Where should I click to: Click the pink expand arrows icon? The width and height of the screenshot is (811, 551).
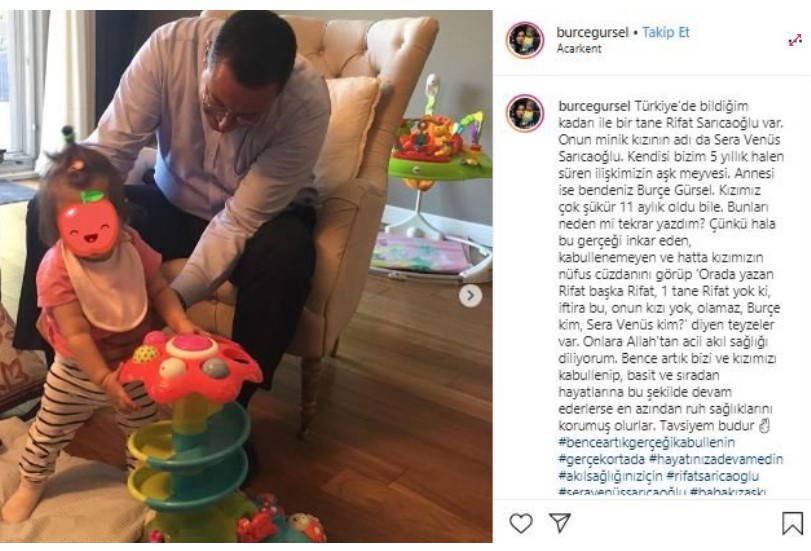point(795,40)
